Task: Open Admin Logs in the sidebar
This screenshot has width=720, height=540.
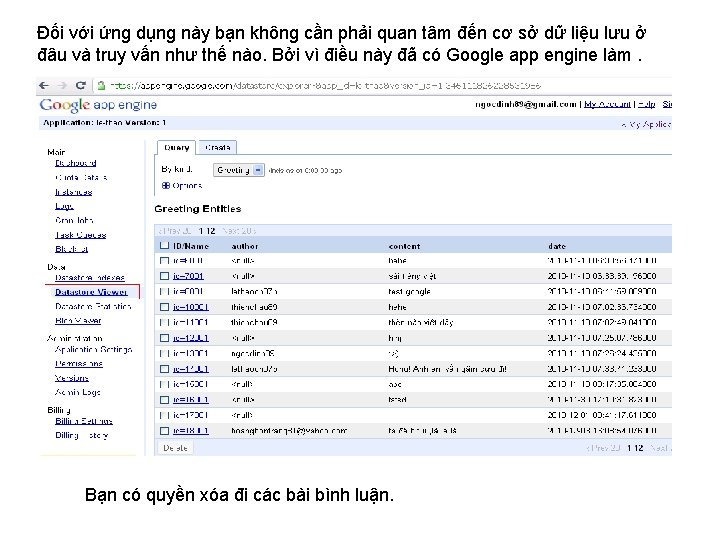Action: click(78, 392)
